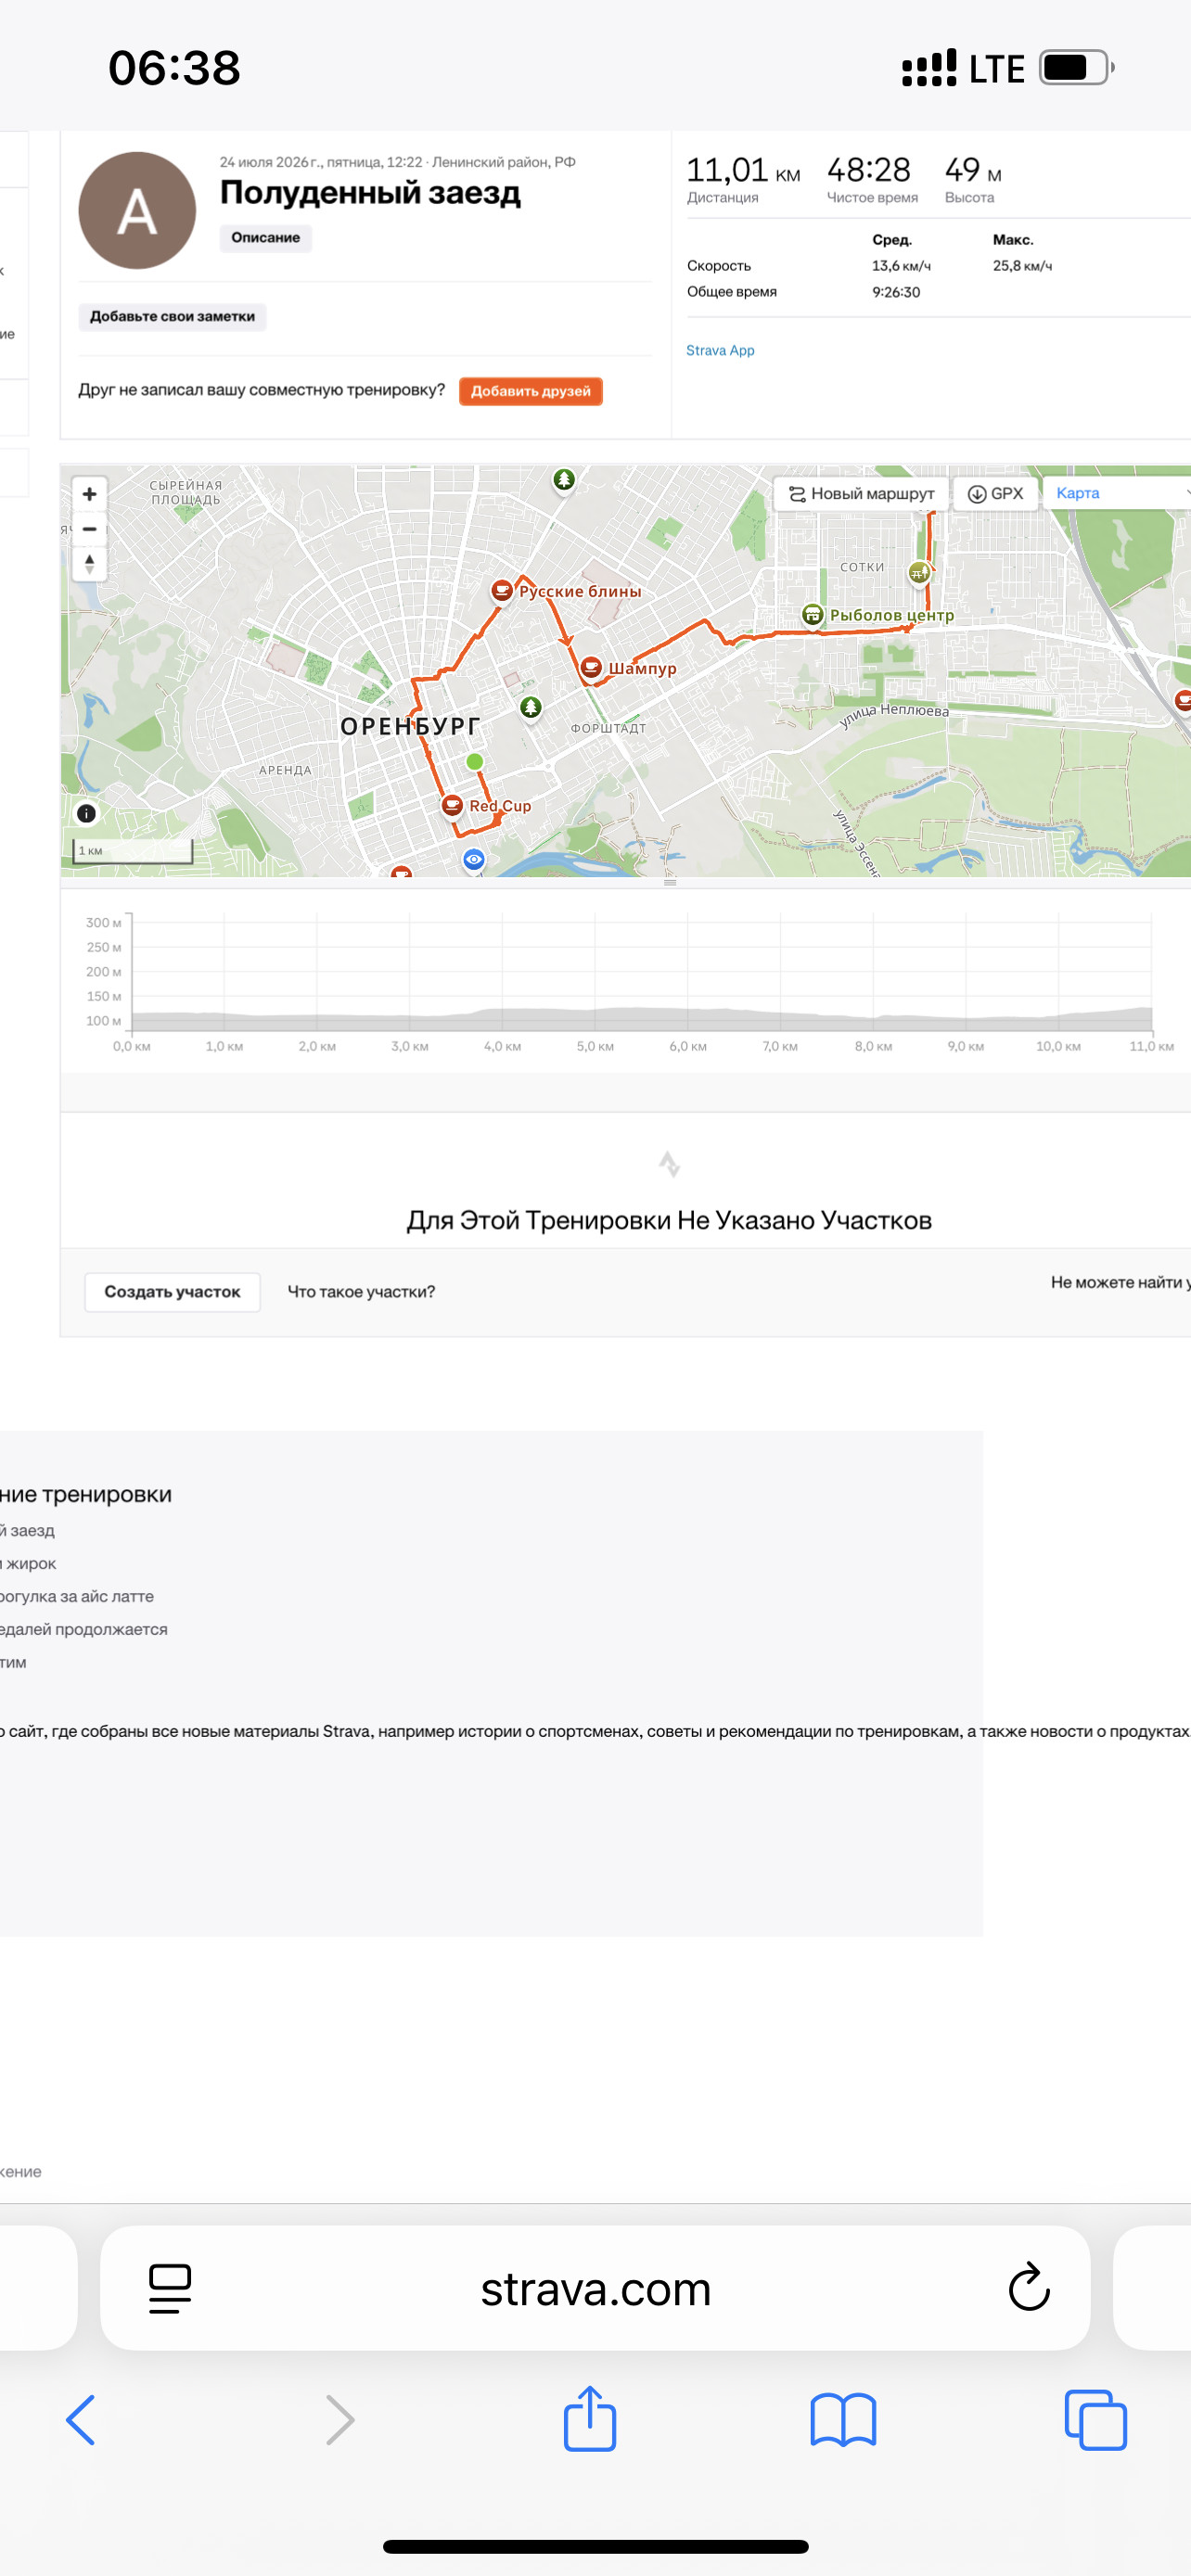Screen dimensions: 1191x2576
Task: Zoom in on the map with plus
Action: coord(89,494)
